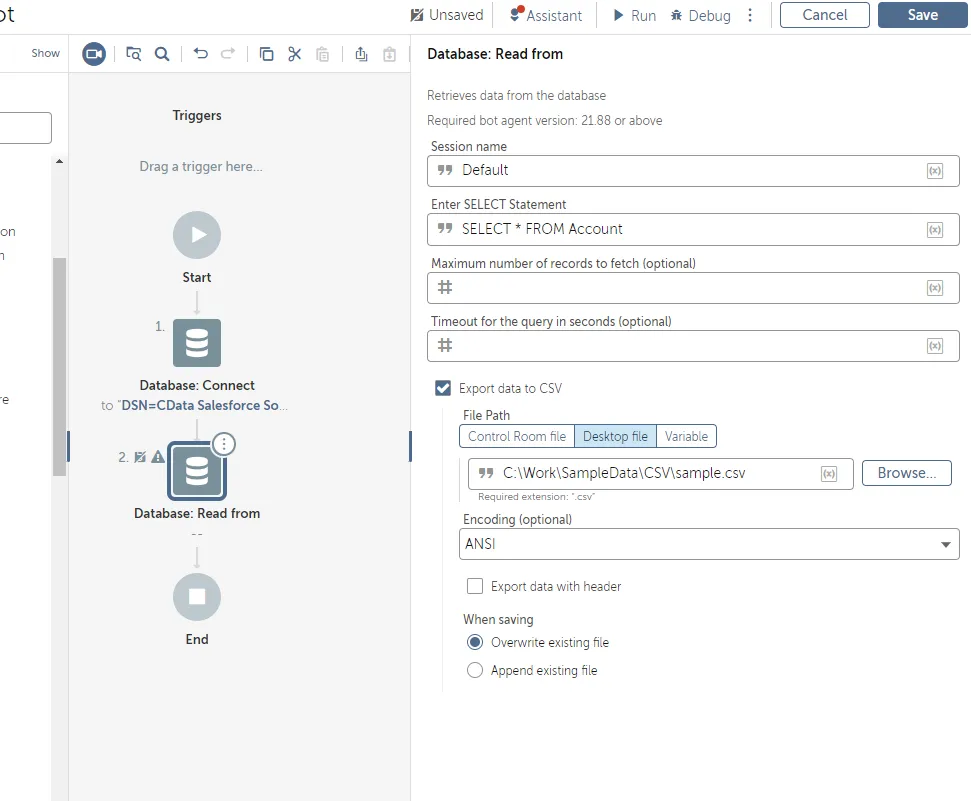Enable Export data with header
This screenshot has width=971, height=801.
475,586
